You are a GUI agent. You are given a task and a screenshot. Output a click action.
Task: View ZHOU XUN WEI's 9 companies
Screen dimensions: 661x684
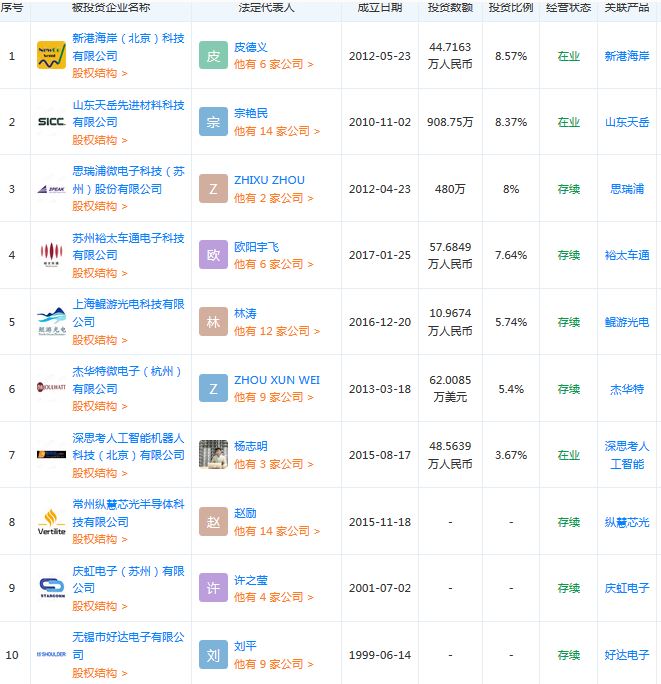(x=274, y=397)
